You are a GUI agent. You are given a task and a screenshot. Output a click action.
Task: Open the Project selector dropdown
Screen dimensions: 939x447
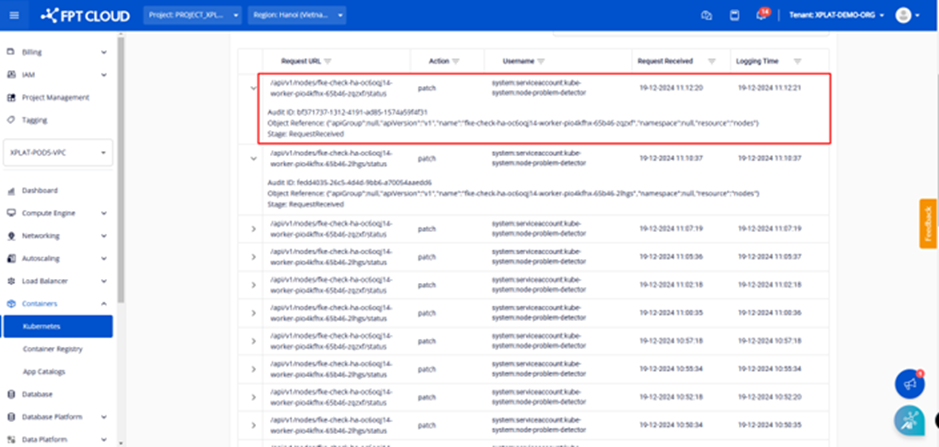[192, 15]
